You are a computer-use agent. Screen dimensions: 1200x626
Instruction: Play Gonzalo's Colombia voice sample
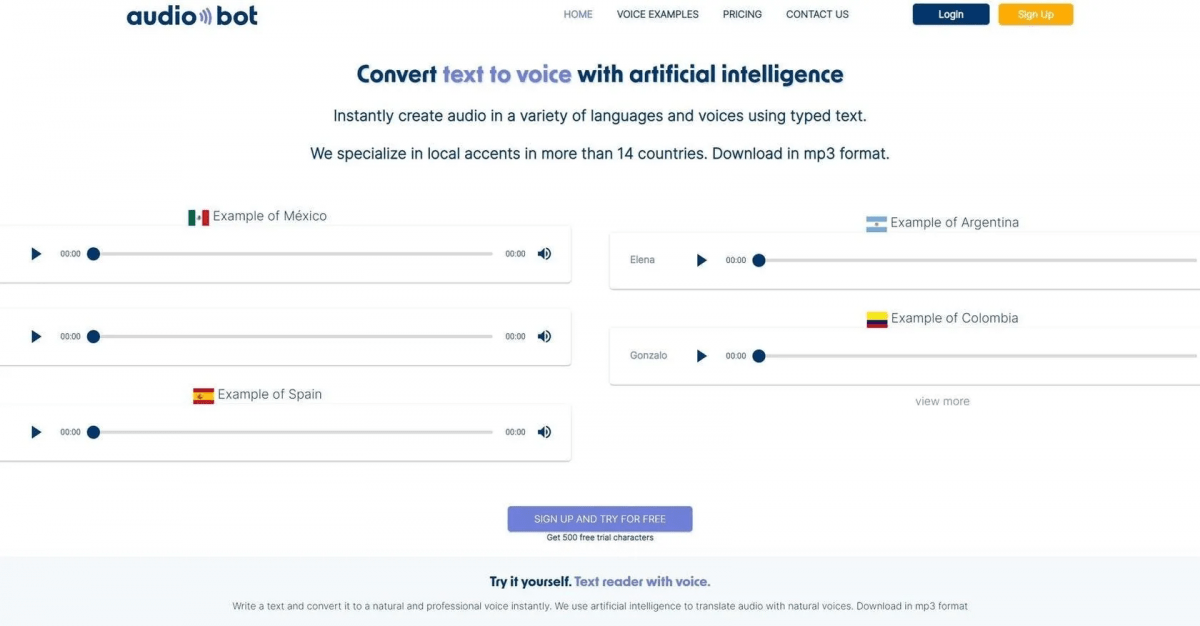(701, 356)
